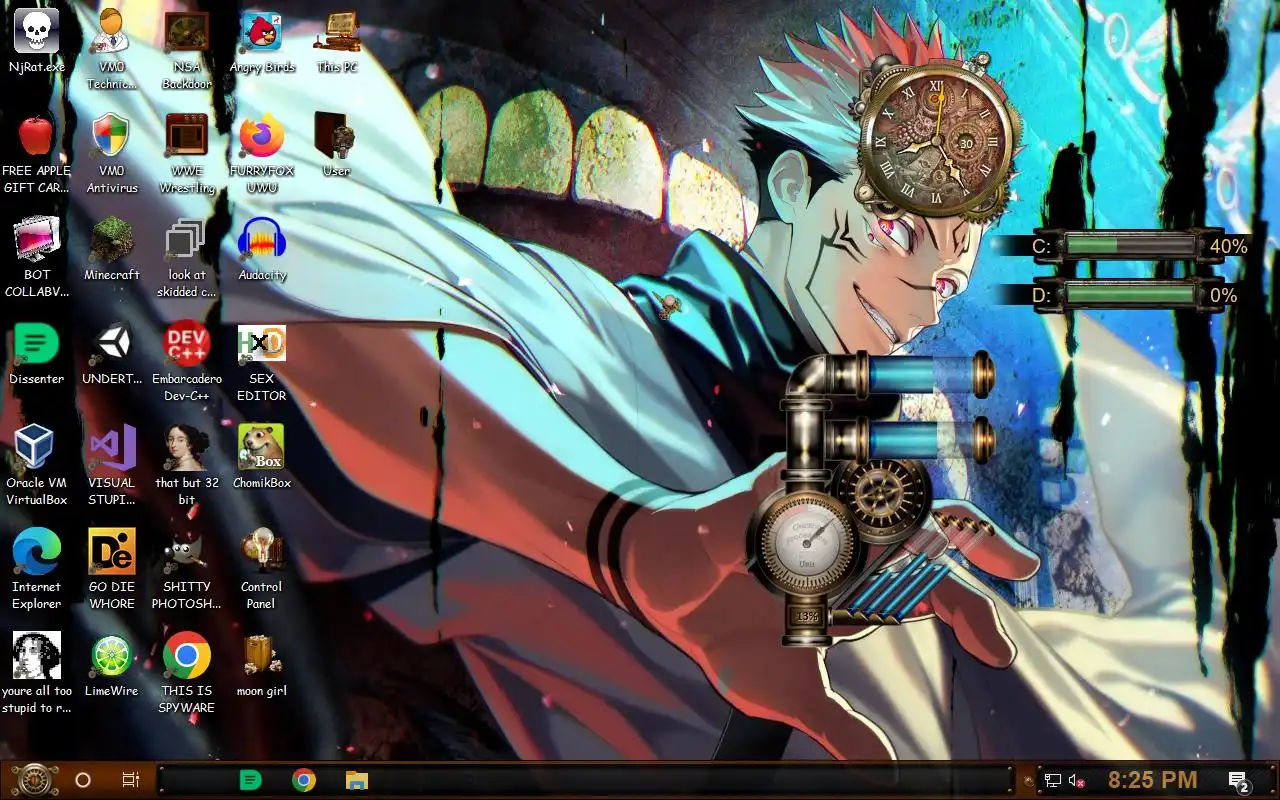The width and height of the screenshot is (1280, 800).
Task: Launch Minecraft from desktop
Action: point(111,239)
